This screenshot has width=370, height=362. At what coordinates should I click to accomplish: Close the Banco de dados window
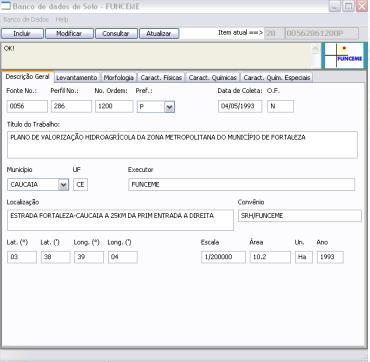click(362, 6)
